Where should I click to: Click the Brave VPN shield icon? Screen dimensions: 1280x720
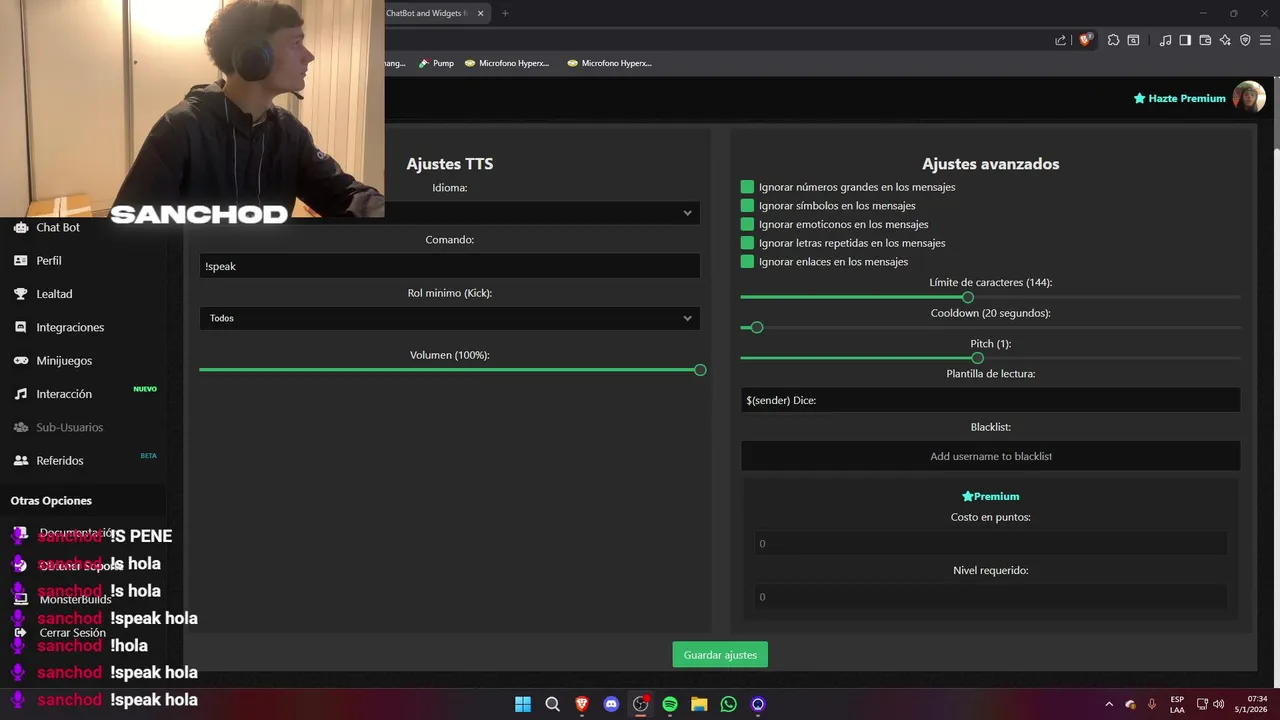1245,40
